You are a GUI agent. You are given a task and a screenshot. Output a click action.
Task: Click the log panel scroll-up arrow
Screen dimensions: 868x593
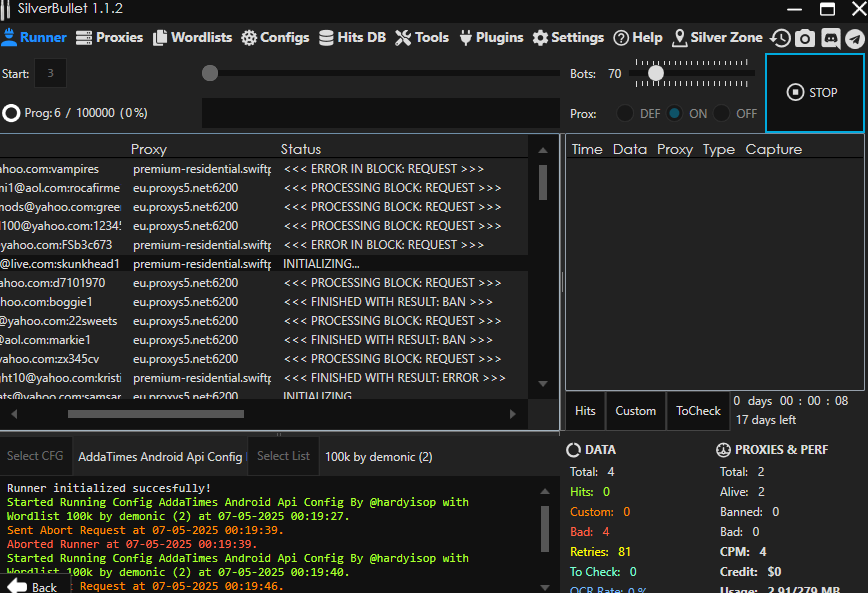click(545, 491)
